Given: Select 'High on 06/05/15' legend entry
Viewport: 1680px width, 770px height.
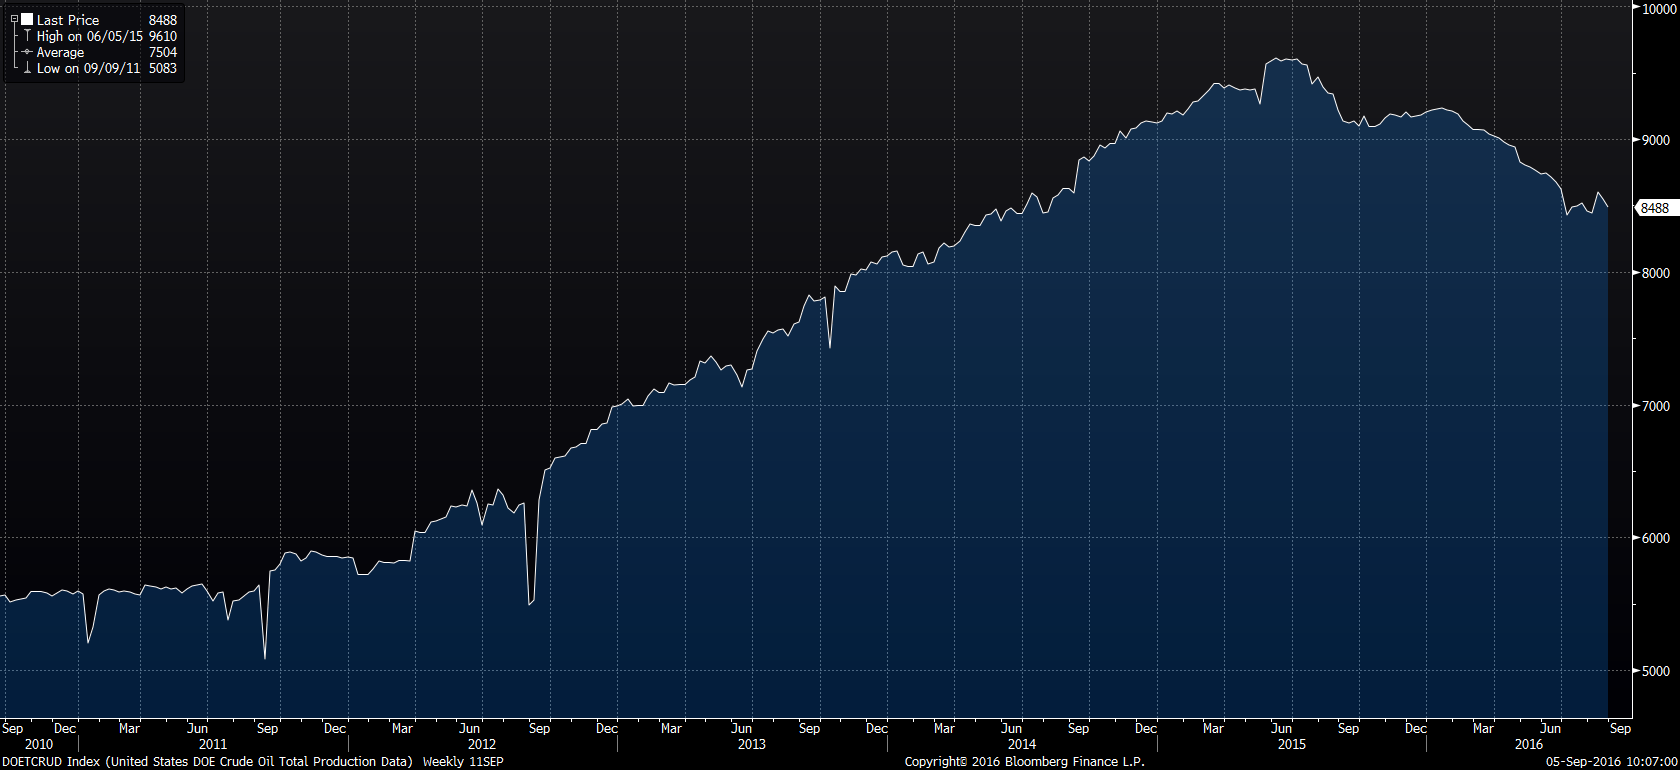Looking at the screenshot, I should 89,36.
